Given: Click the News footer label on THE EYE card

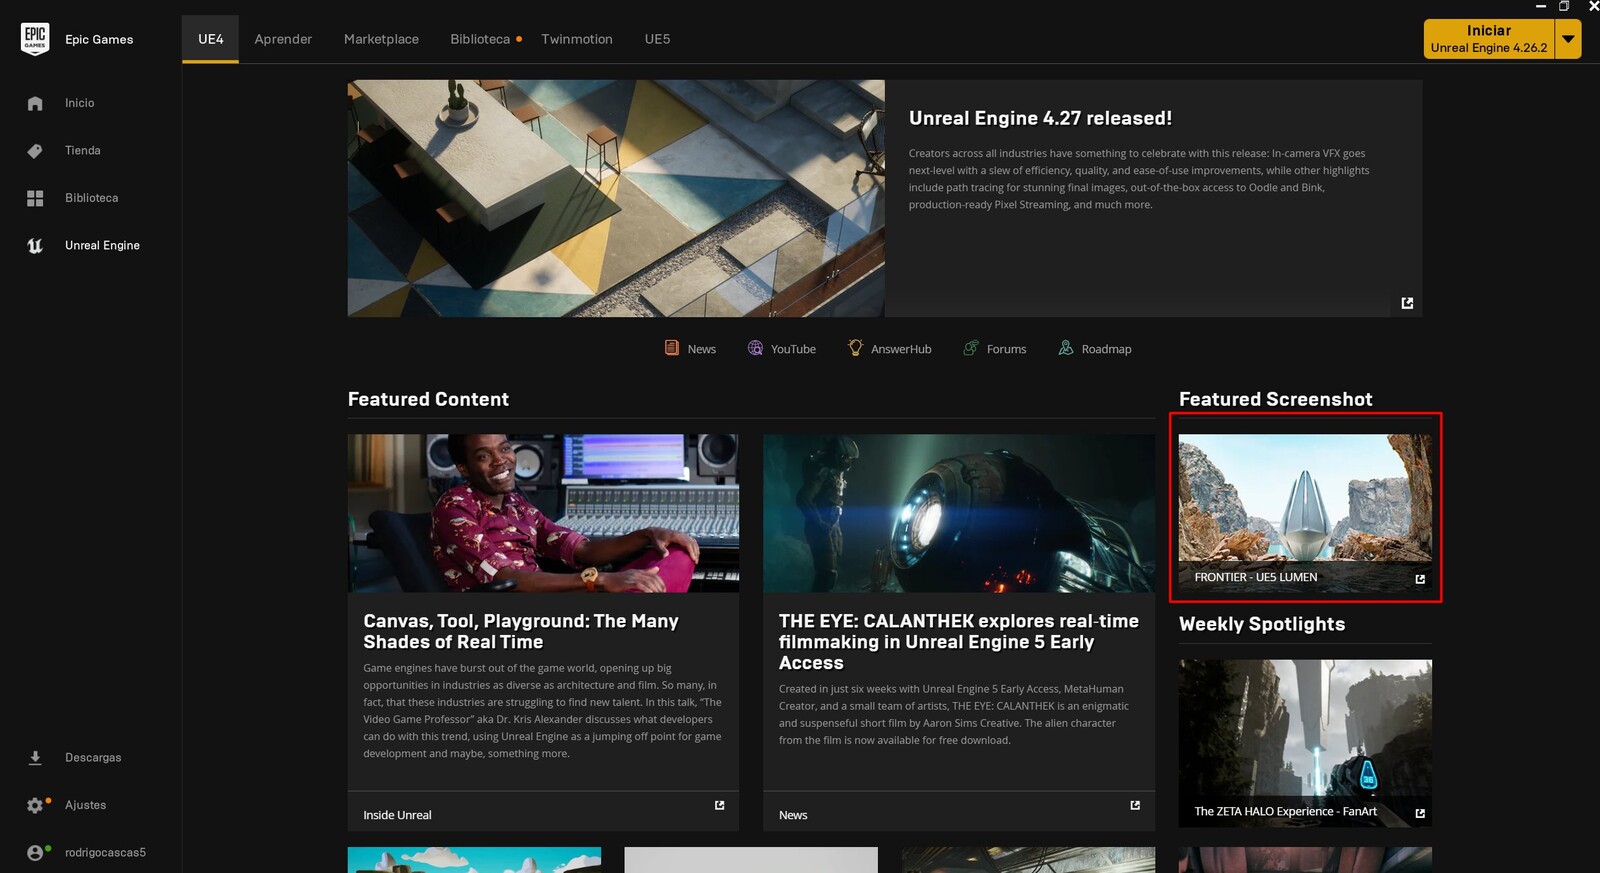Looking at the screenshot, I should pyautogui.click(x=793, y=815).
